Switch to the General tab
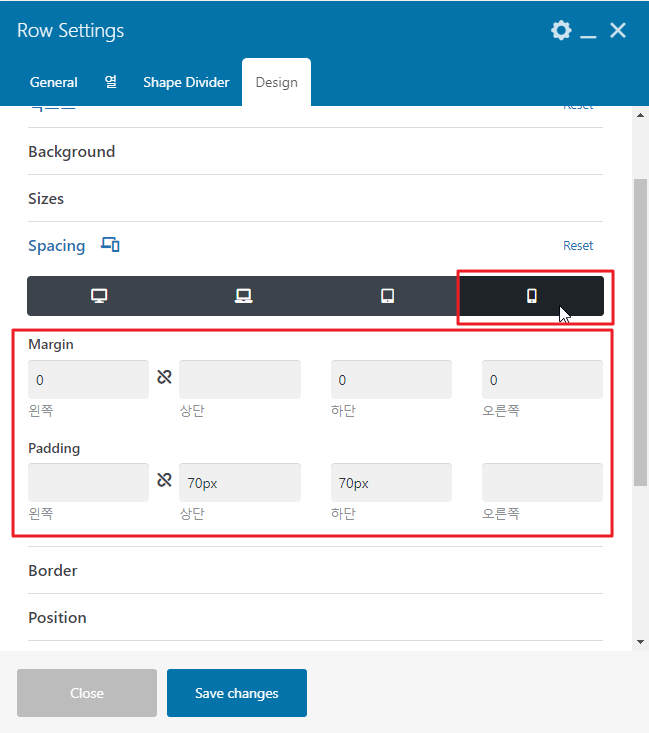The width and height of the screenshot is (649, 733). (53, 82)
